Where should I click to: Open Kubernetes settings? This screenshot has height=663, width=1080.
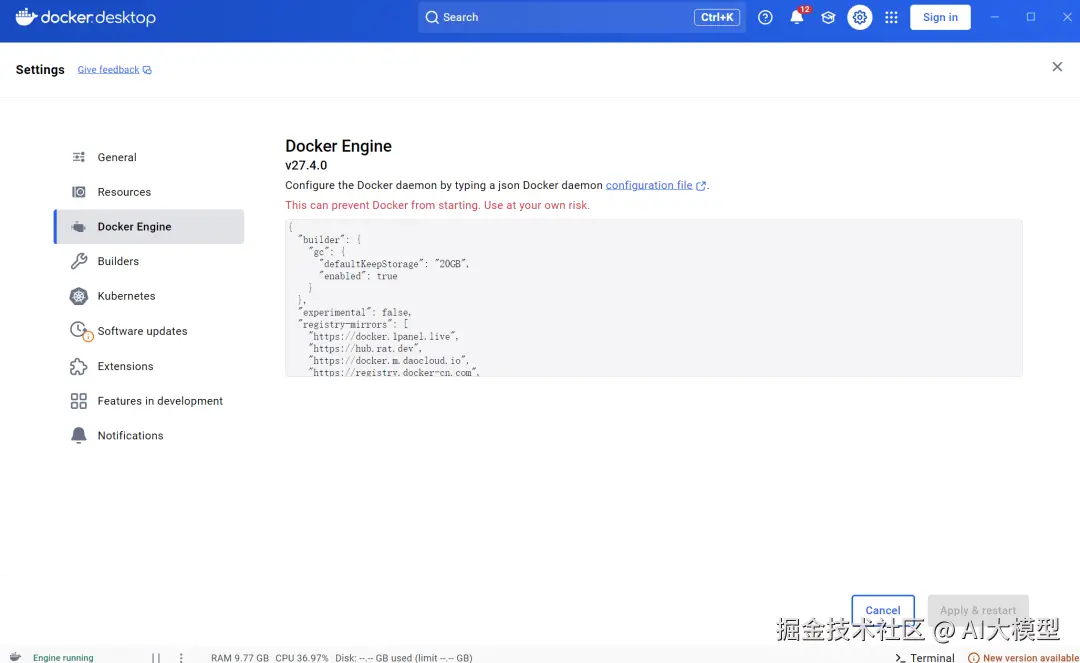click(x=149, y=296)
